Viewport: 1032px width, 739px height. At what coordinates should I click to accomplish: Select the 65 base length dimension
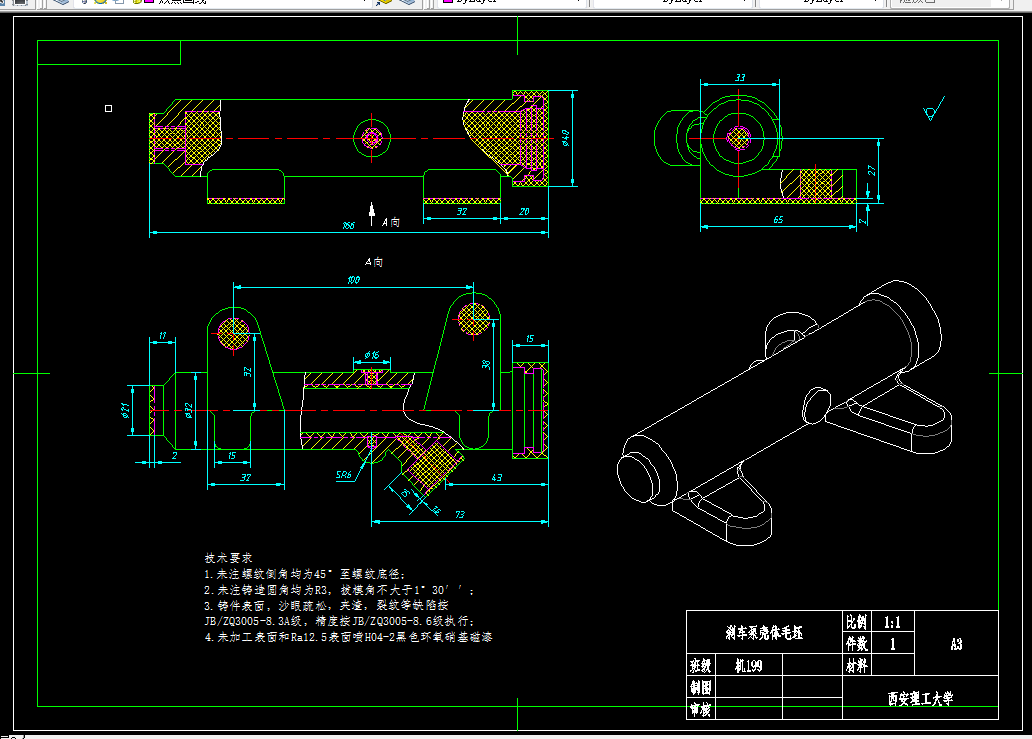point(778,220)
